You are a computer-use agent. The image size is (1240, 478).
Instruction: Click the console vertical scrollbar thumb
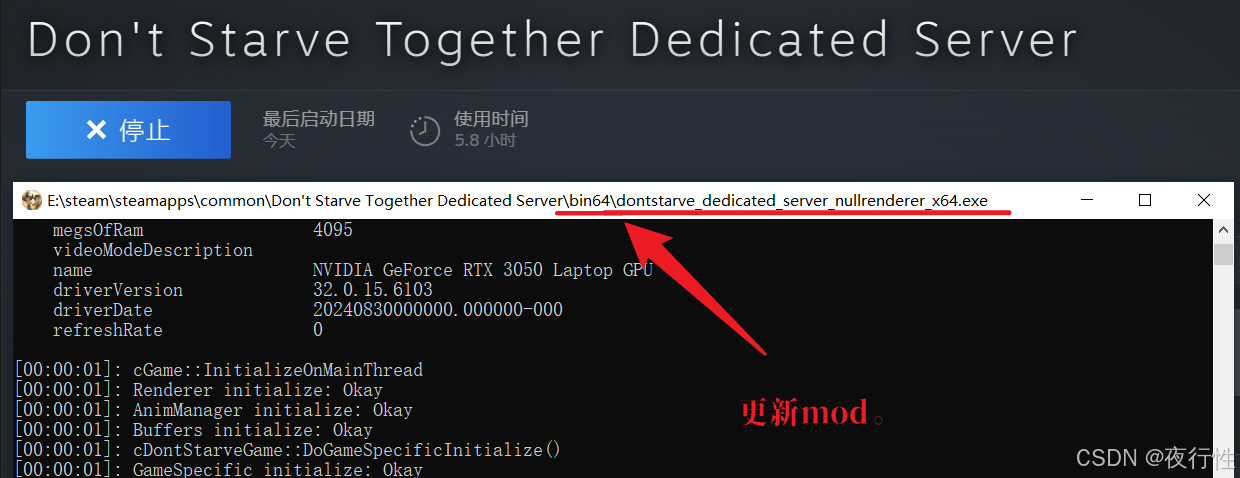coord(1223,253)
